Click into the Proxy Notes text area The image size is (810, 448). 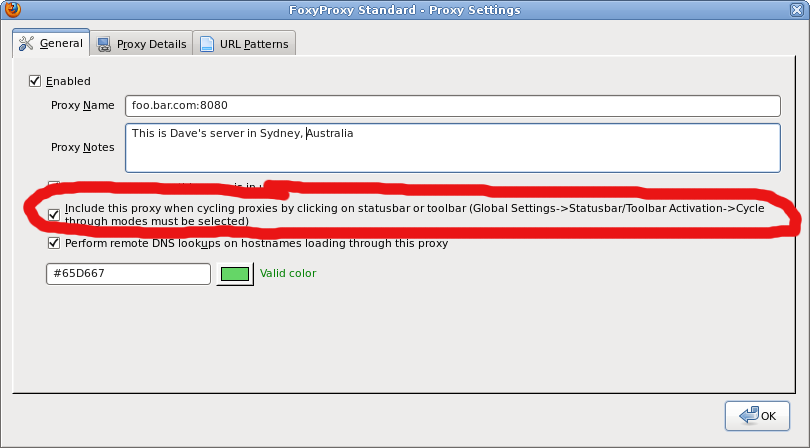(453, 148)
